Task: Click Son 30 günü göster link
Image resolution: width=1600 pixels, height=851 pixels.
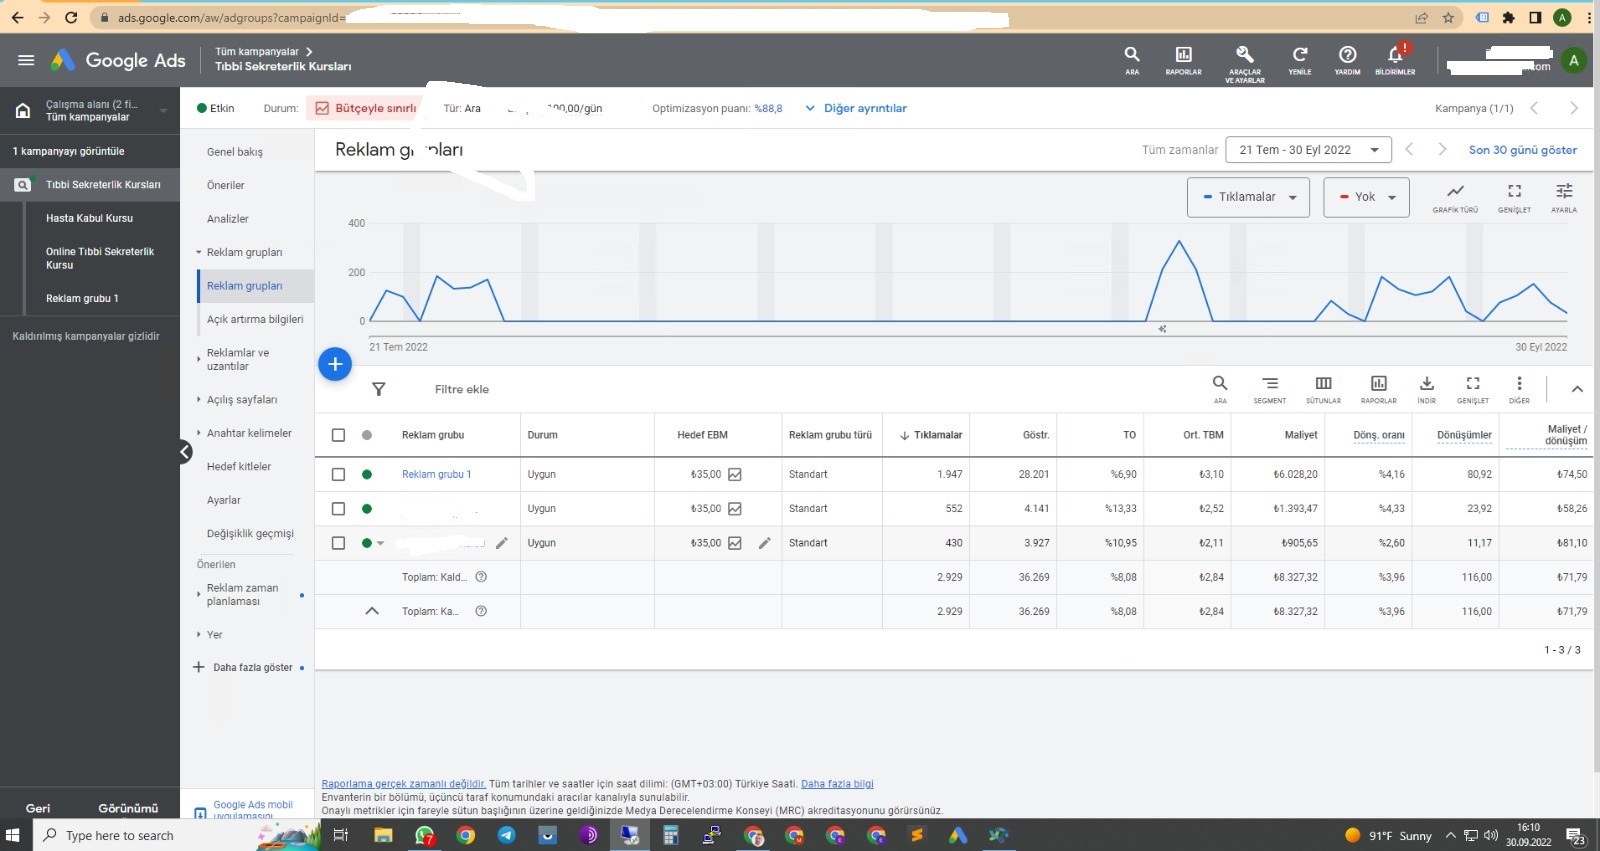Action: pos(1522,150)
